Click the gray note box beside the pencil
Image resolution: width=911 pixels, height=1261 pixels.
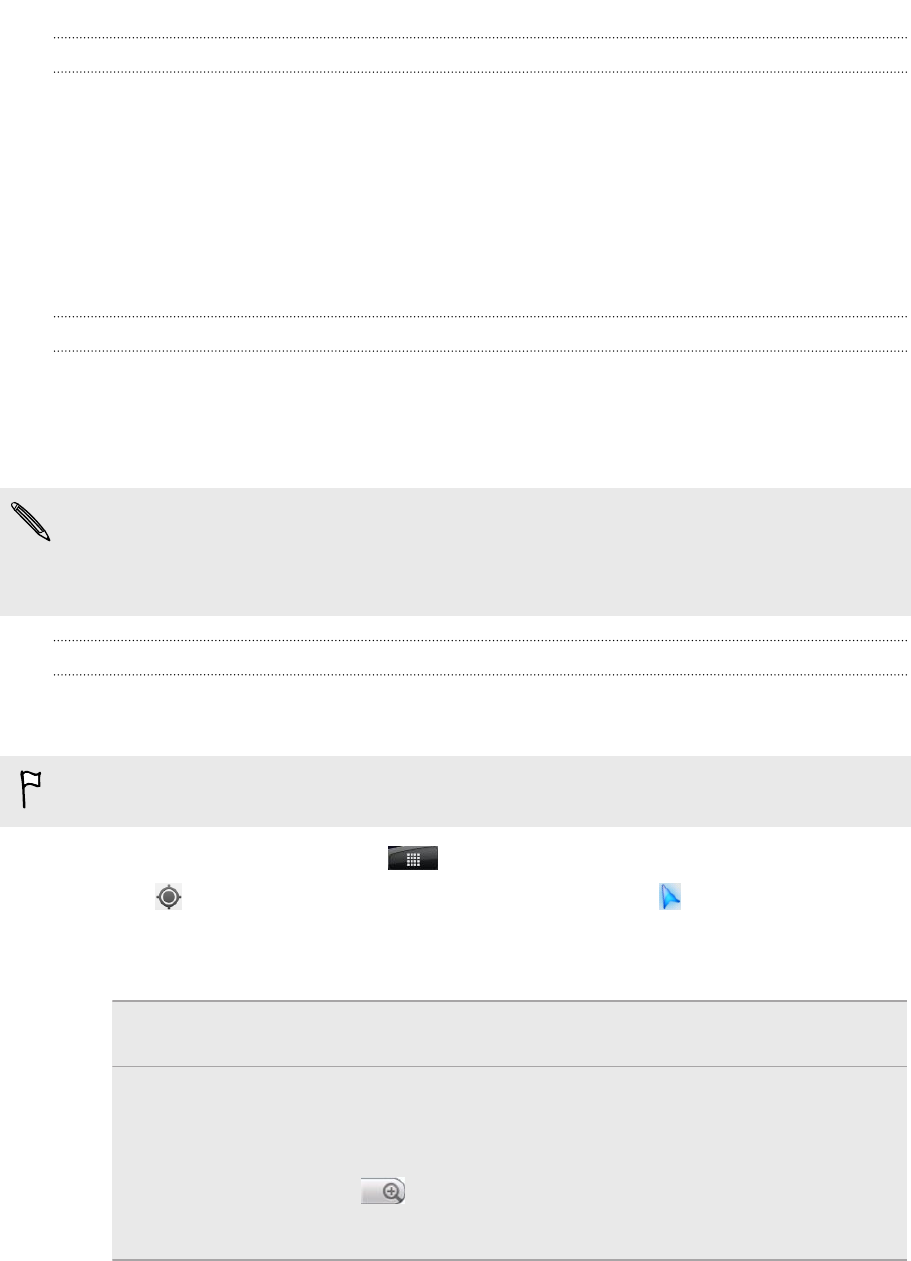click(455, 552)
